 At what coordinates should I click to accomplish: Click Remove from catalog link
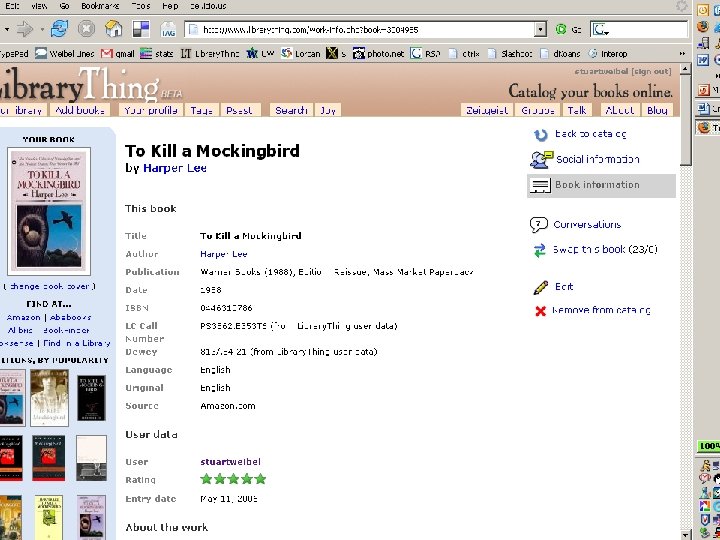point(601,310)
